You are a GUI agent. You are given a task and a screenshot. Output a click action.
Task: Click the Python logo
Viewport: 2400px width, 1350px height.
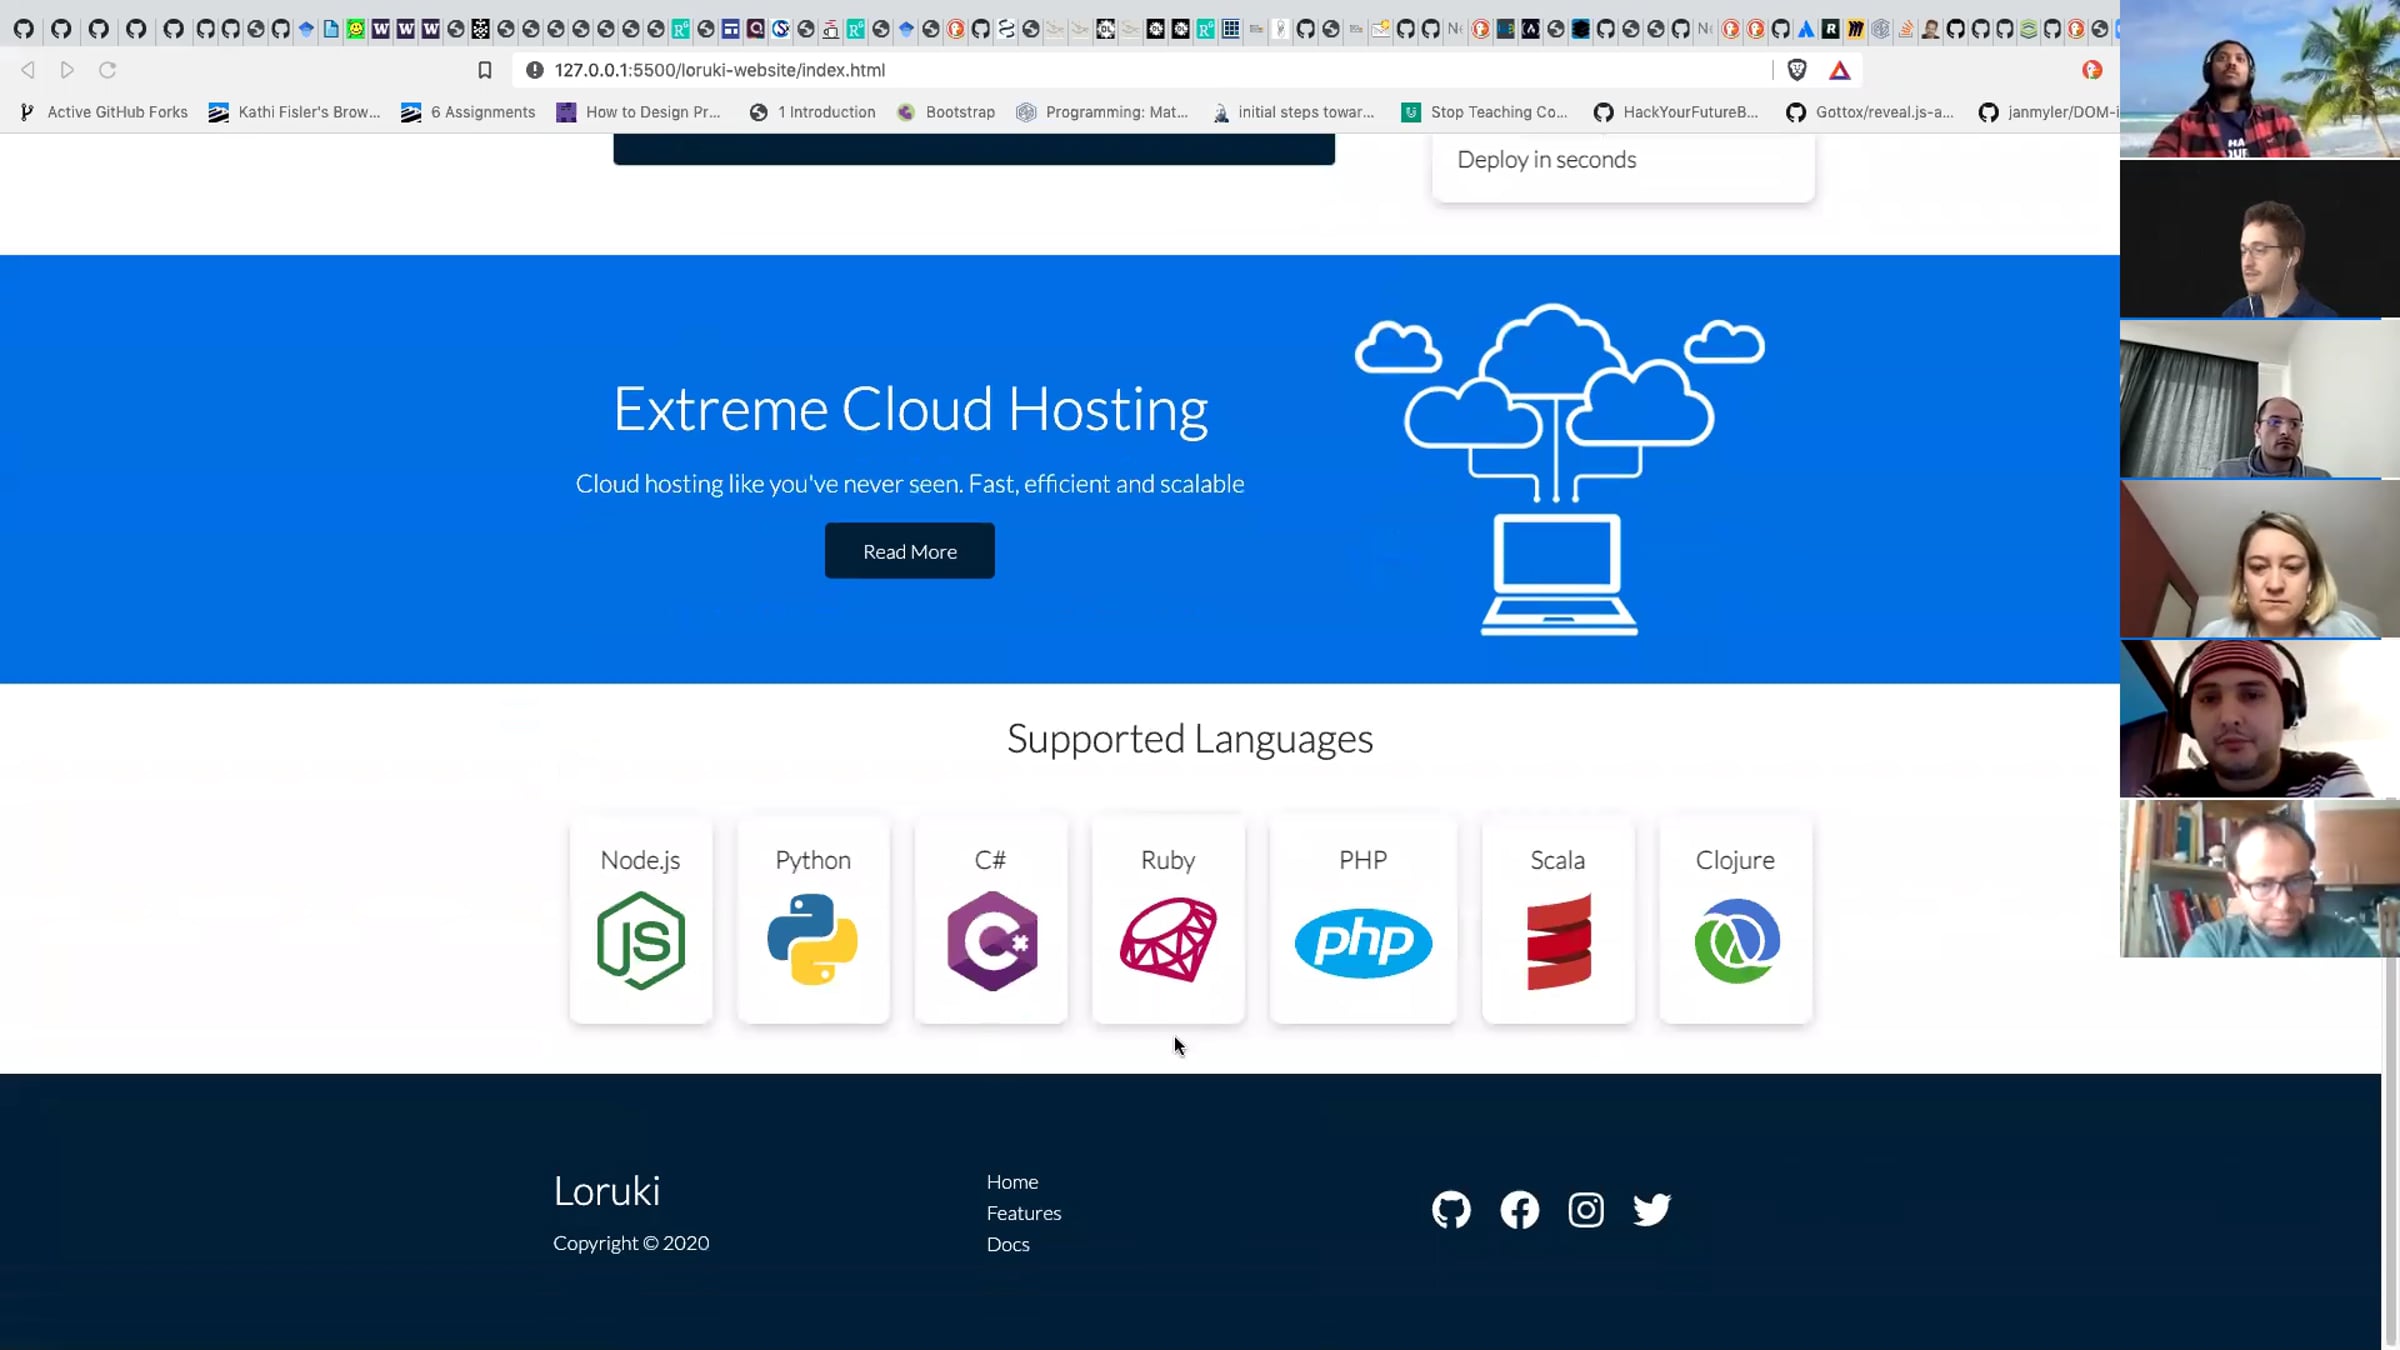pos(813,940)
